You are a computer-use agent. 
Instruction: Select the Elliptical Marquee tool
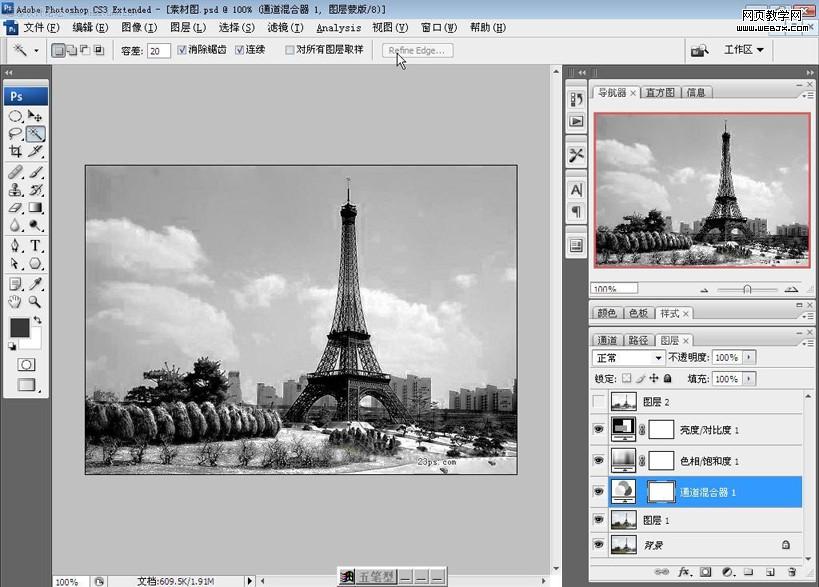[x=16, y=116]
